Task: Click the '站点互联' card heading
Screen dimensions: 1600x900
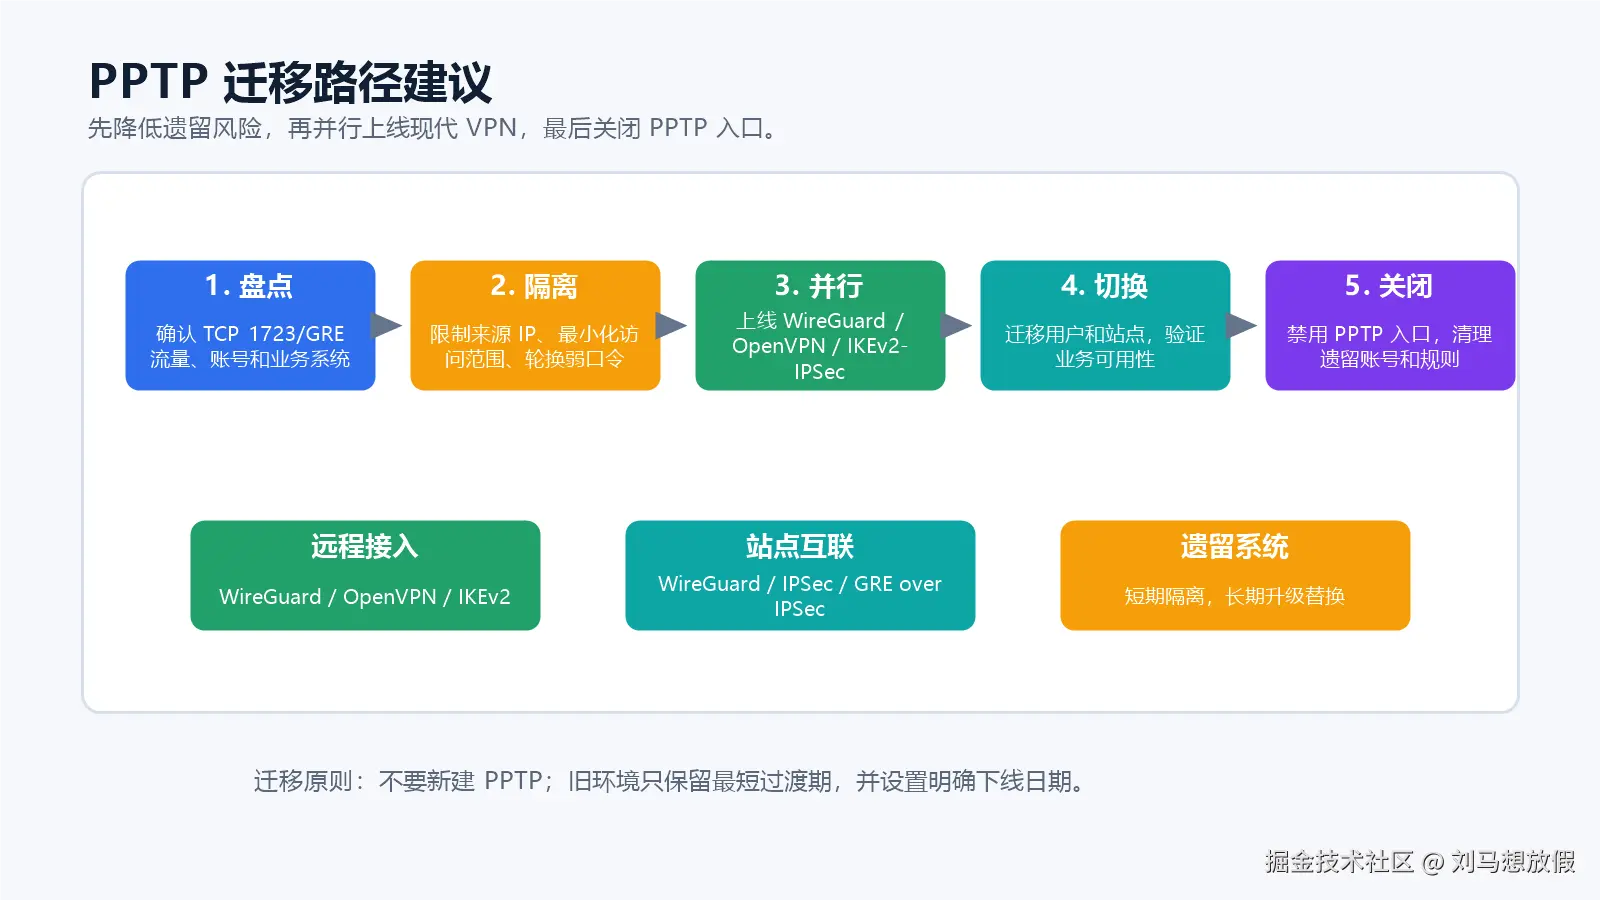Action: (x=800, y=546)
